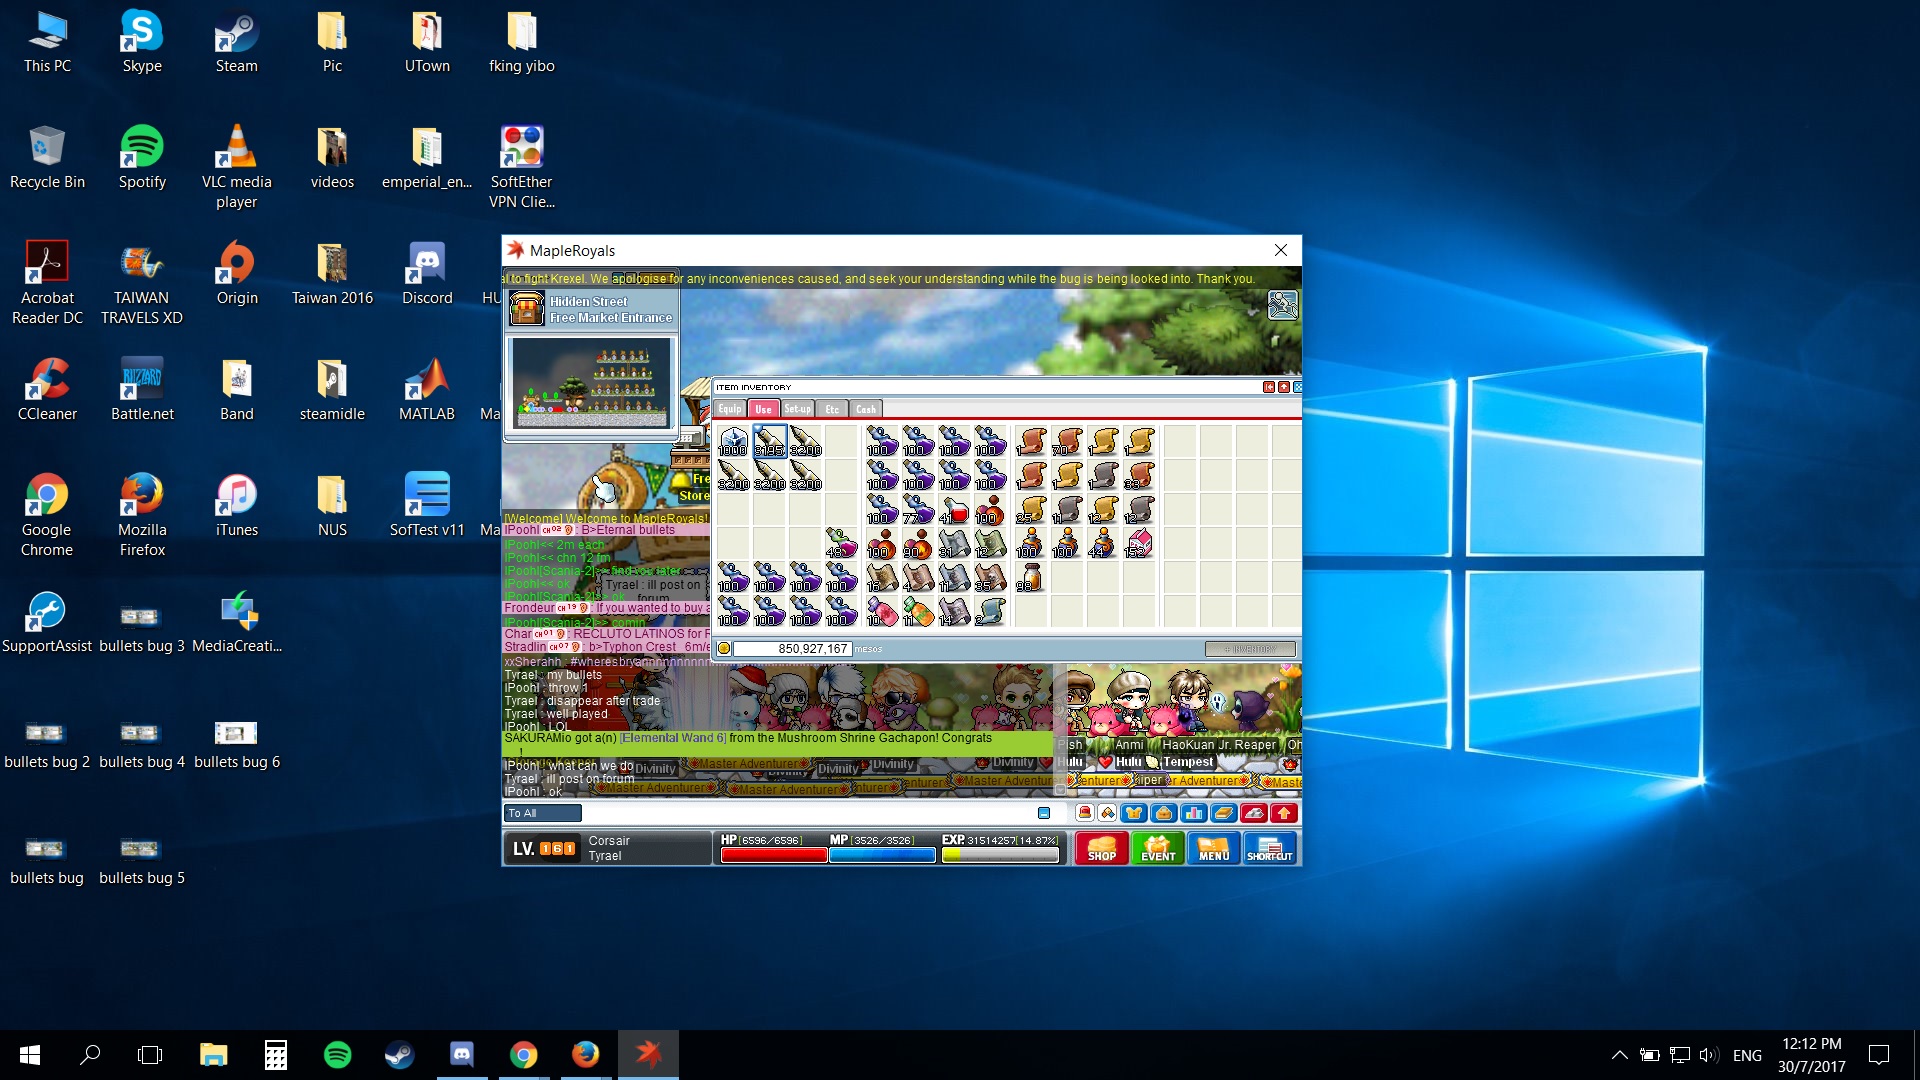1920x1080 pixels.
Task: Select the orange juice bottle with 11
Action: tap(917, 612)
